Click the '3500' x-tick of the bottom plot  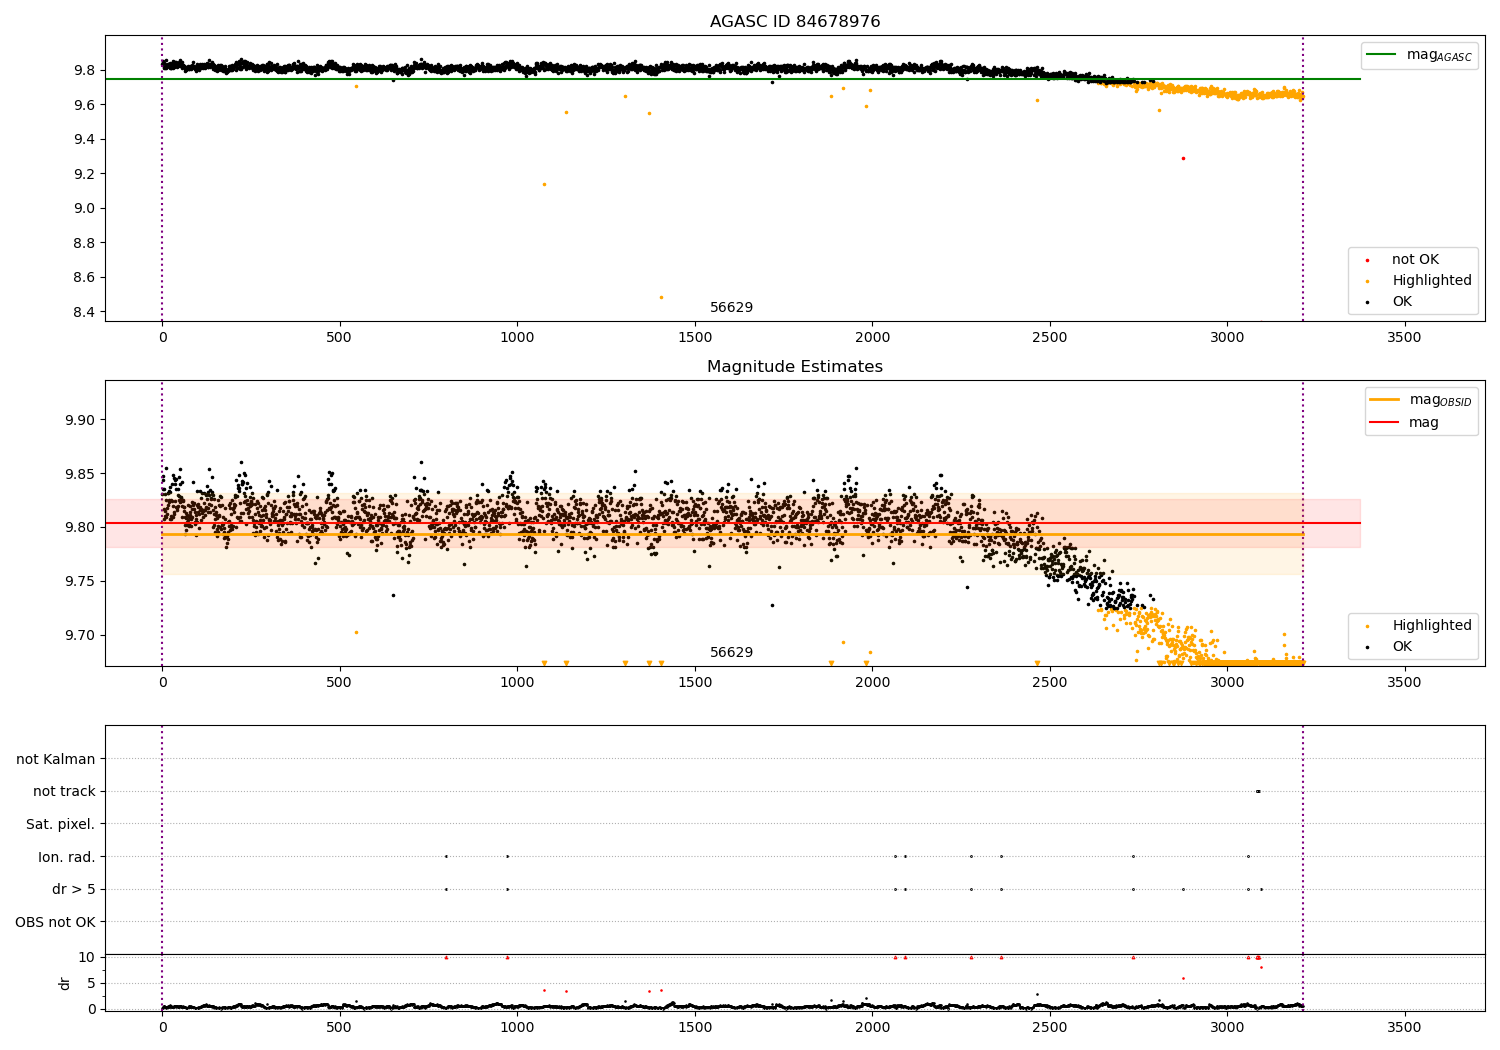tap(1405, 1027)
